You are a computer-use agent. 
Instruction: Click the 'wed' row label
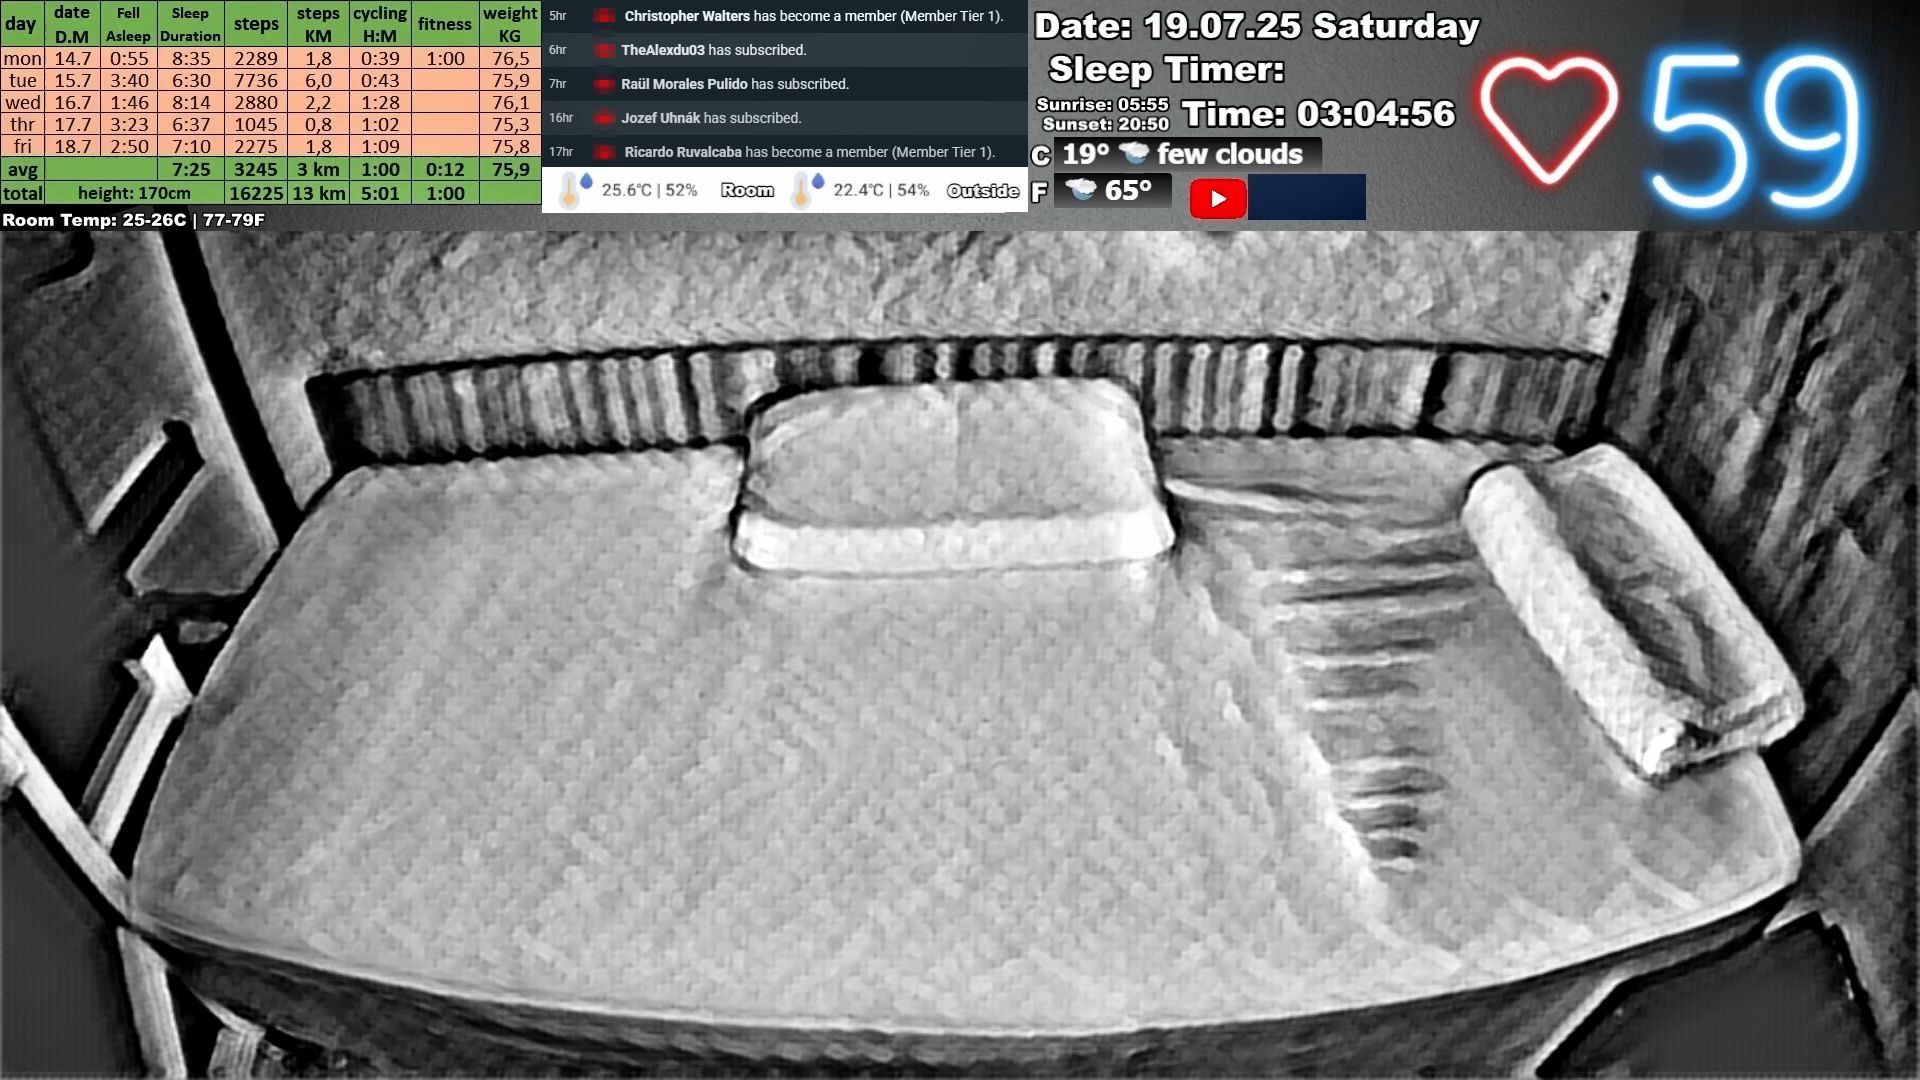click(22, 102)
